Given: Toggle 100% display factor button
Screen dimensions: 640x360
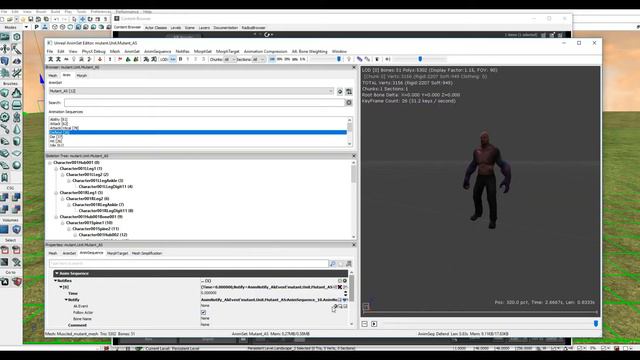Looking at the screenshot, I should coord(272,60).
